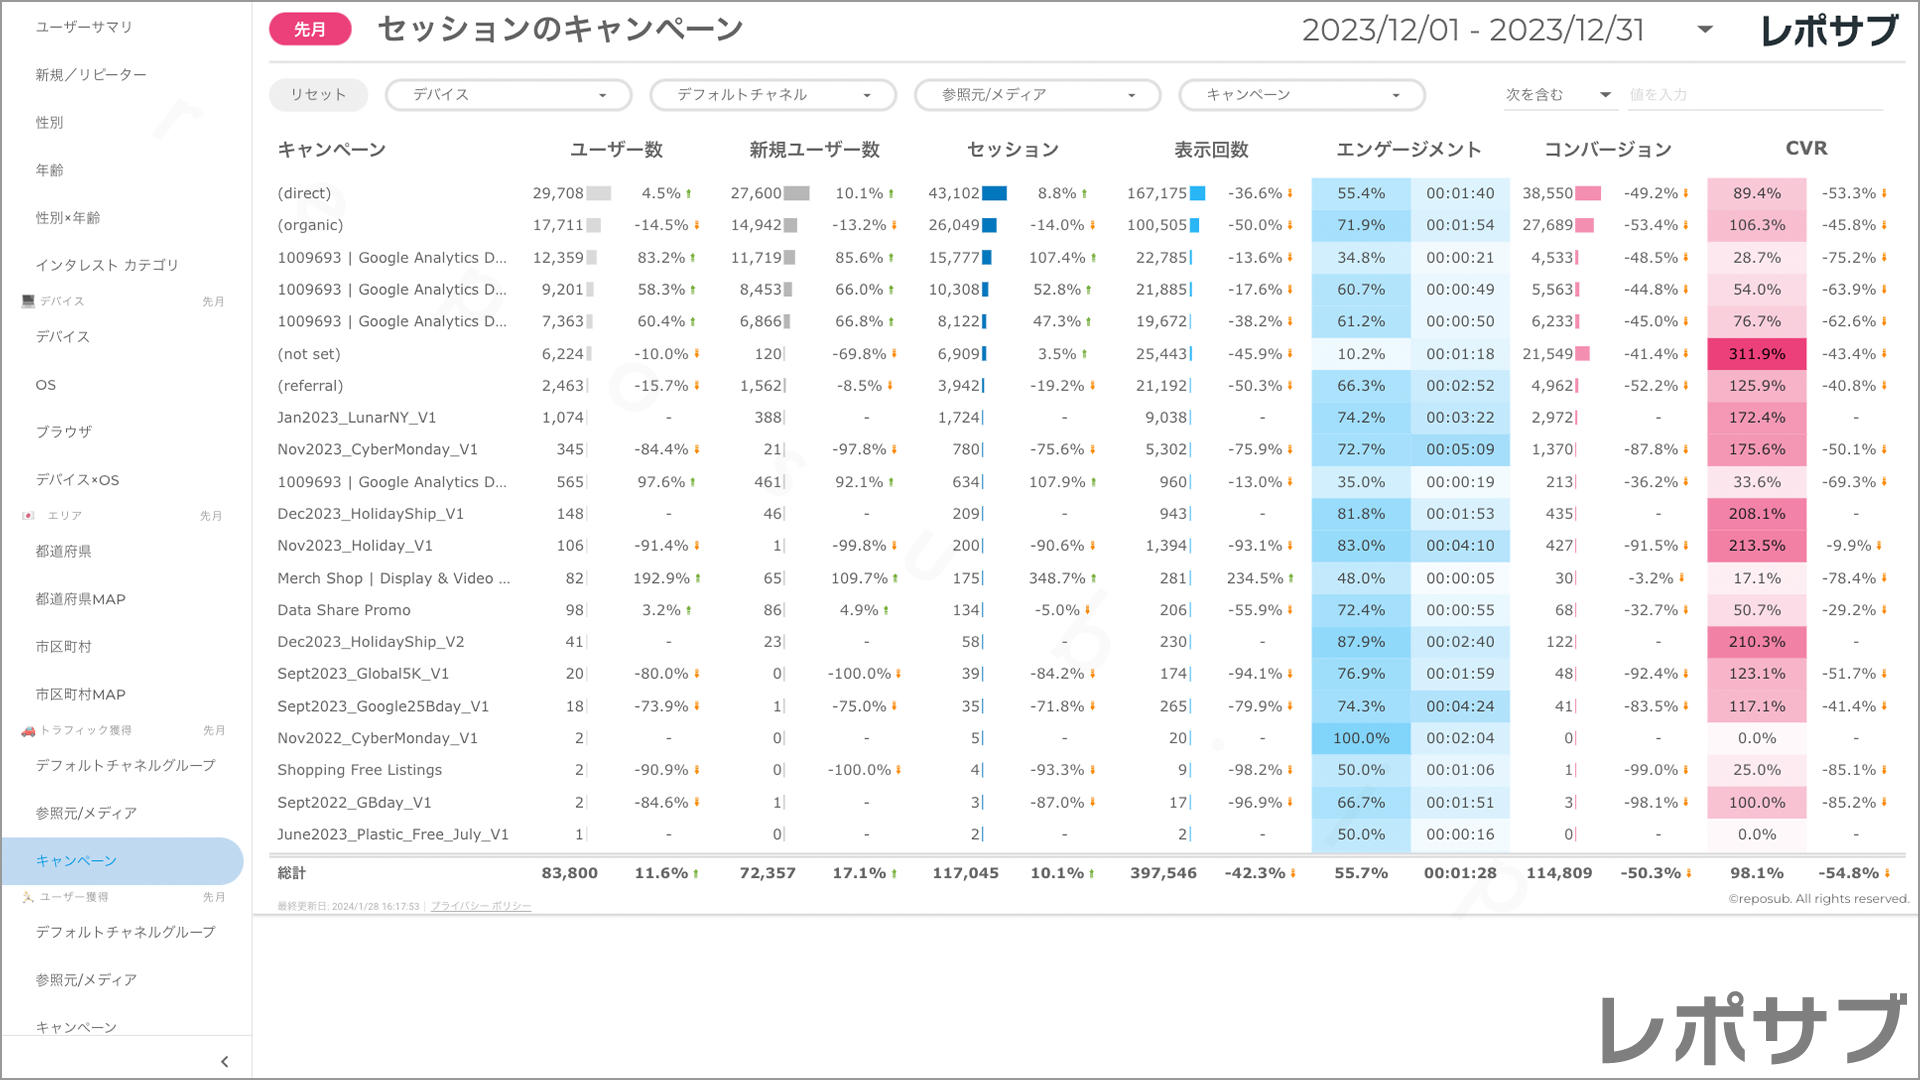This screenshot has width=1920, height=1080.
Task: Open the date range dropdown arrow
Action: pos(1705,30)
